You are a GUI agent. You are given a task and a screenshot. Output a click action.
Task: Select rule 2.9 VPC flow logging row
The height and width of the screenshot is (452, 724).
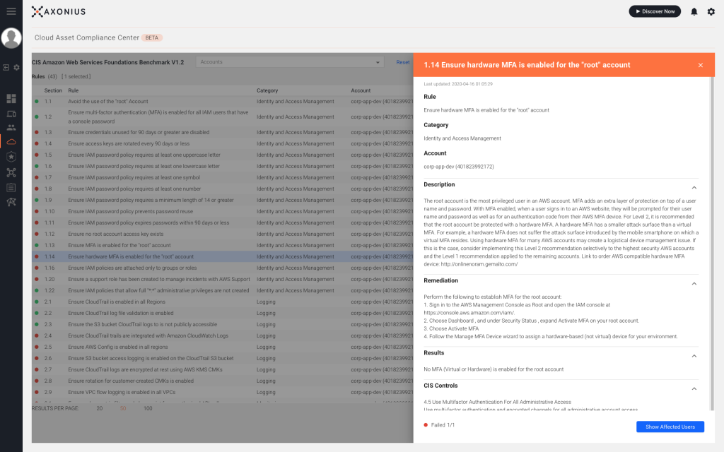(223, 392)
